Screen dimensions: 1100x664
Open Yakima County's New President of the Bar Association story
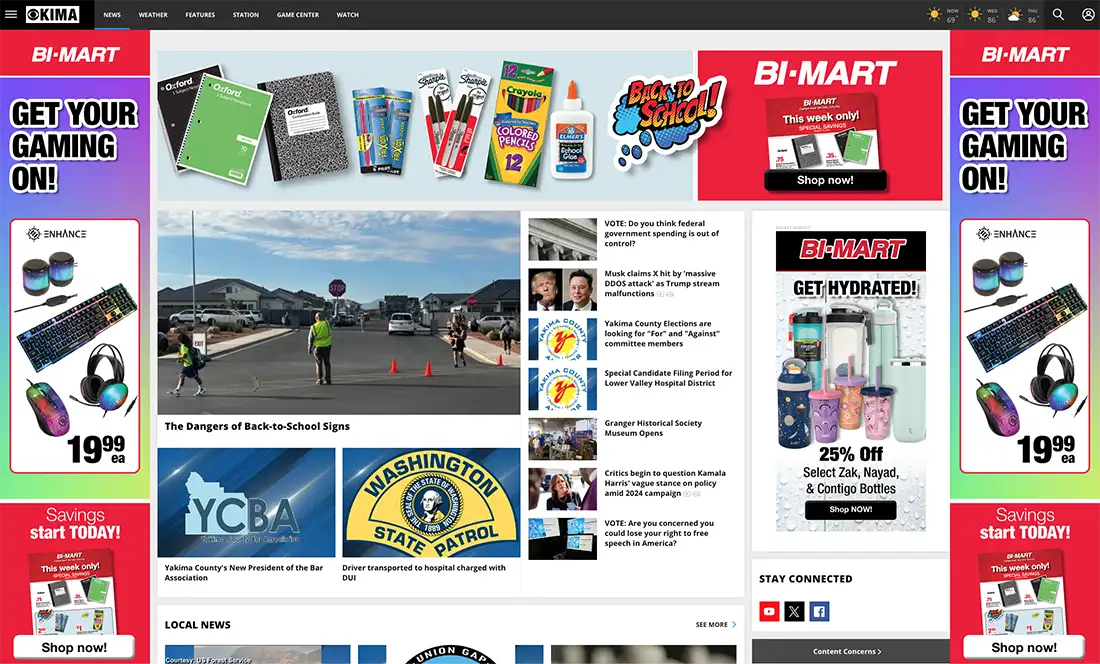pos(244,573)
